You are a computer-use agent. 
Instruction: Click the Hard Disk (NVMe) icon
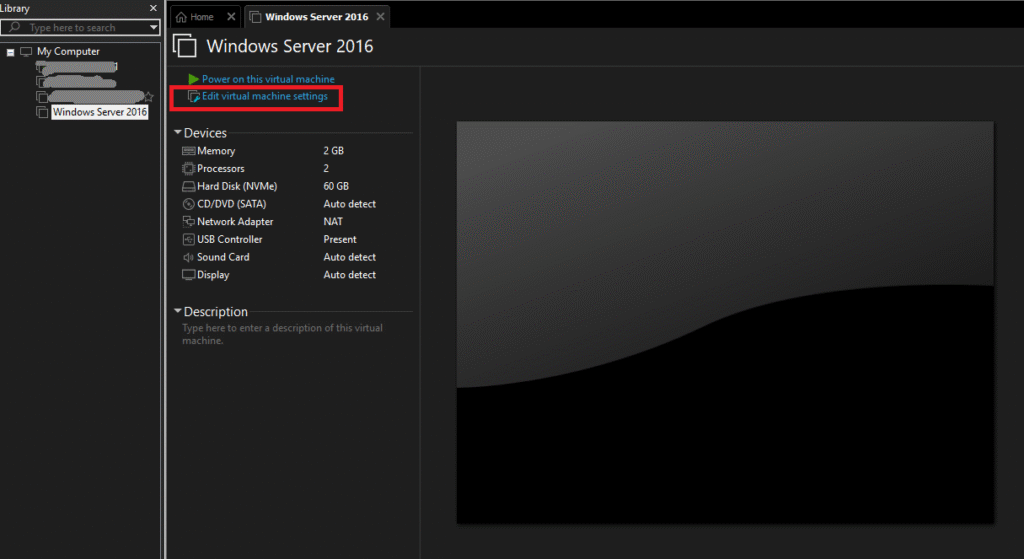click(189, 186)
